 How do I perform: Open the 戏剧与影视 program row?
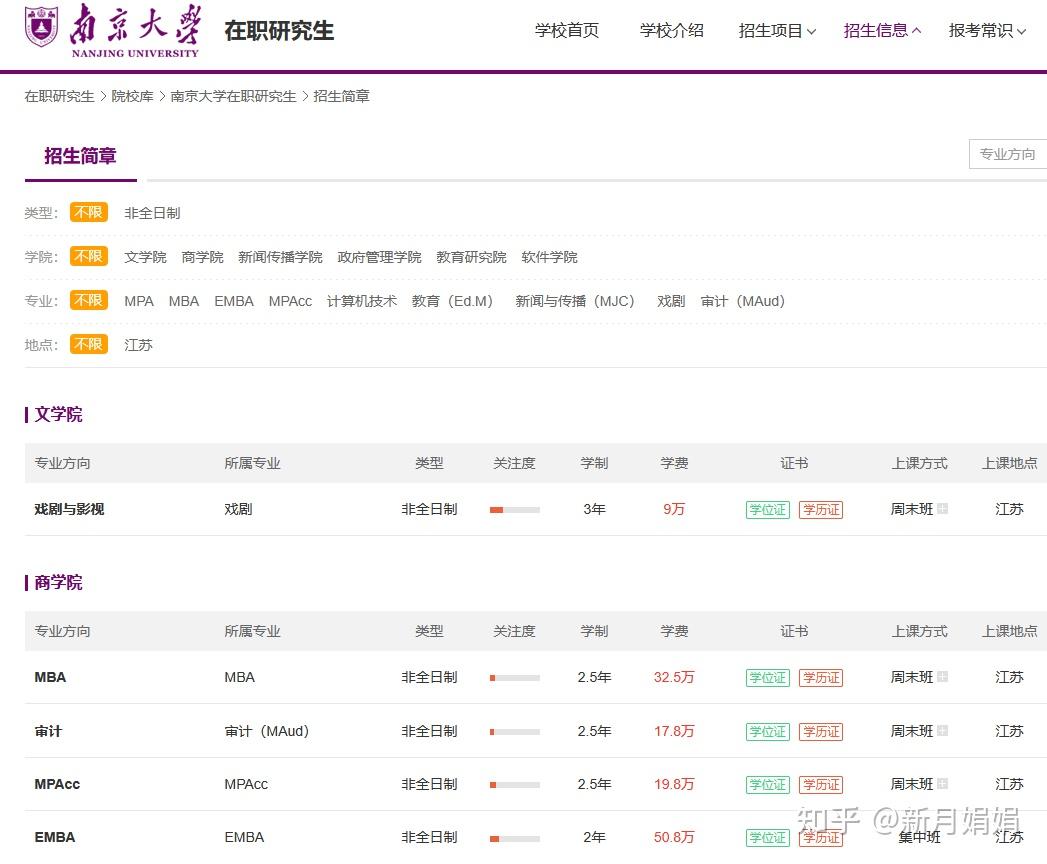pos(69,509)
